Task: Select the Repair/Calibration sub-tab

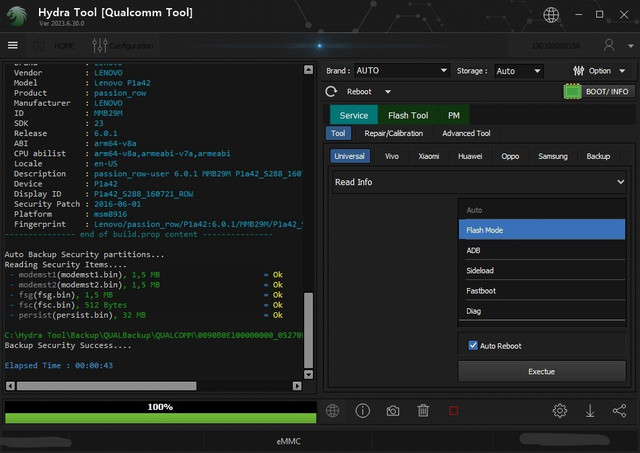Action: [393, 133]
